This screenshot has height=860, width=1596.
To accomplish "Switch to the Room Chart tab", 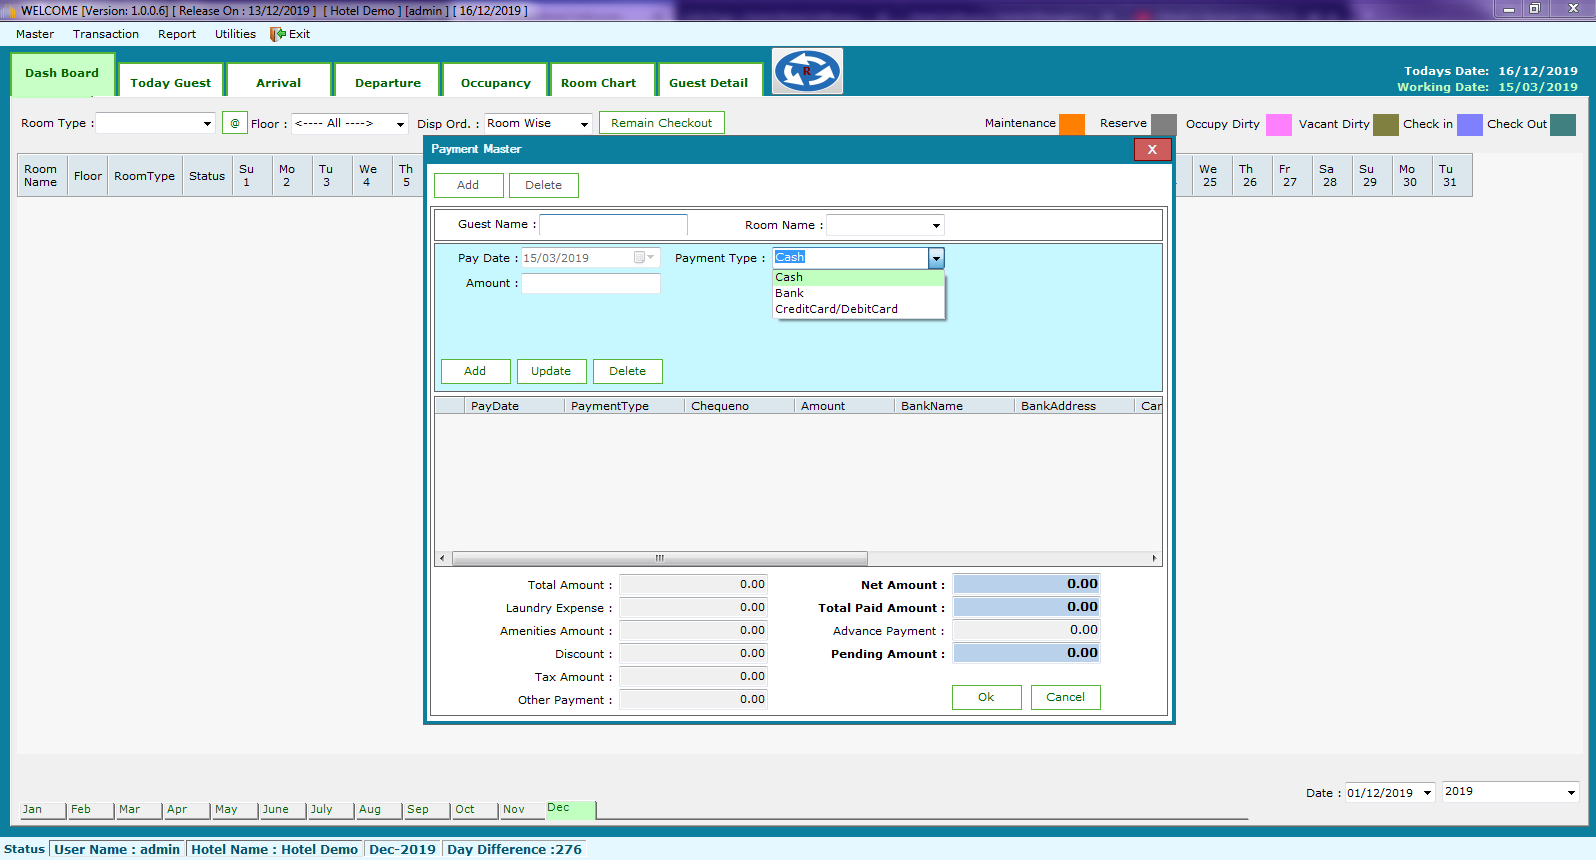I will click(x=598, y=83).
